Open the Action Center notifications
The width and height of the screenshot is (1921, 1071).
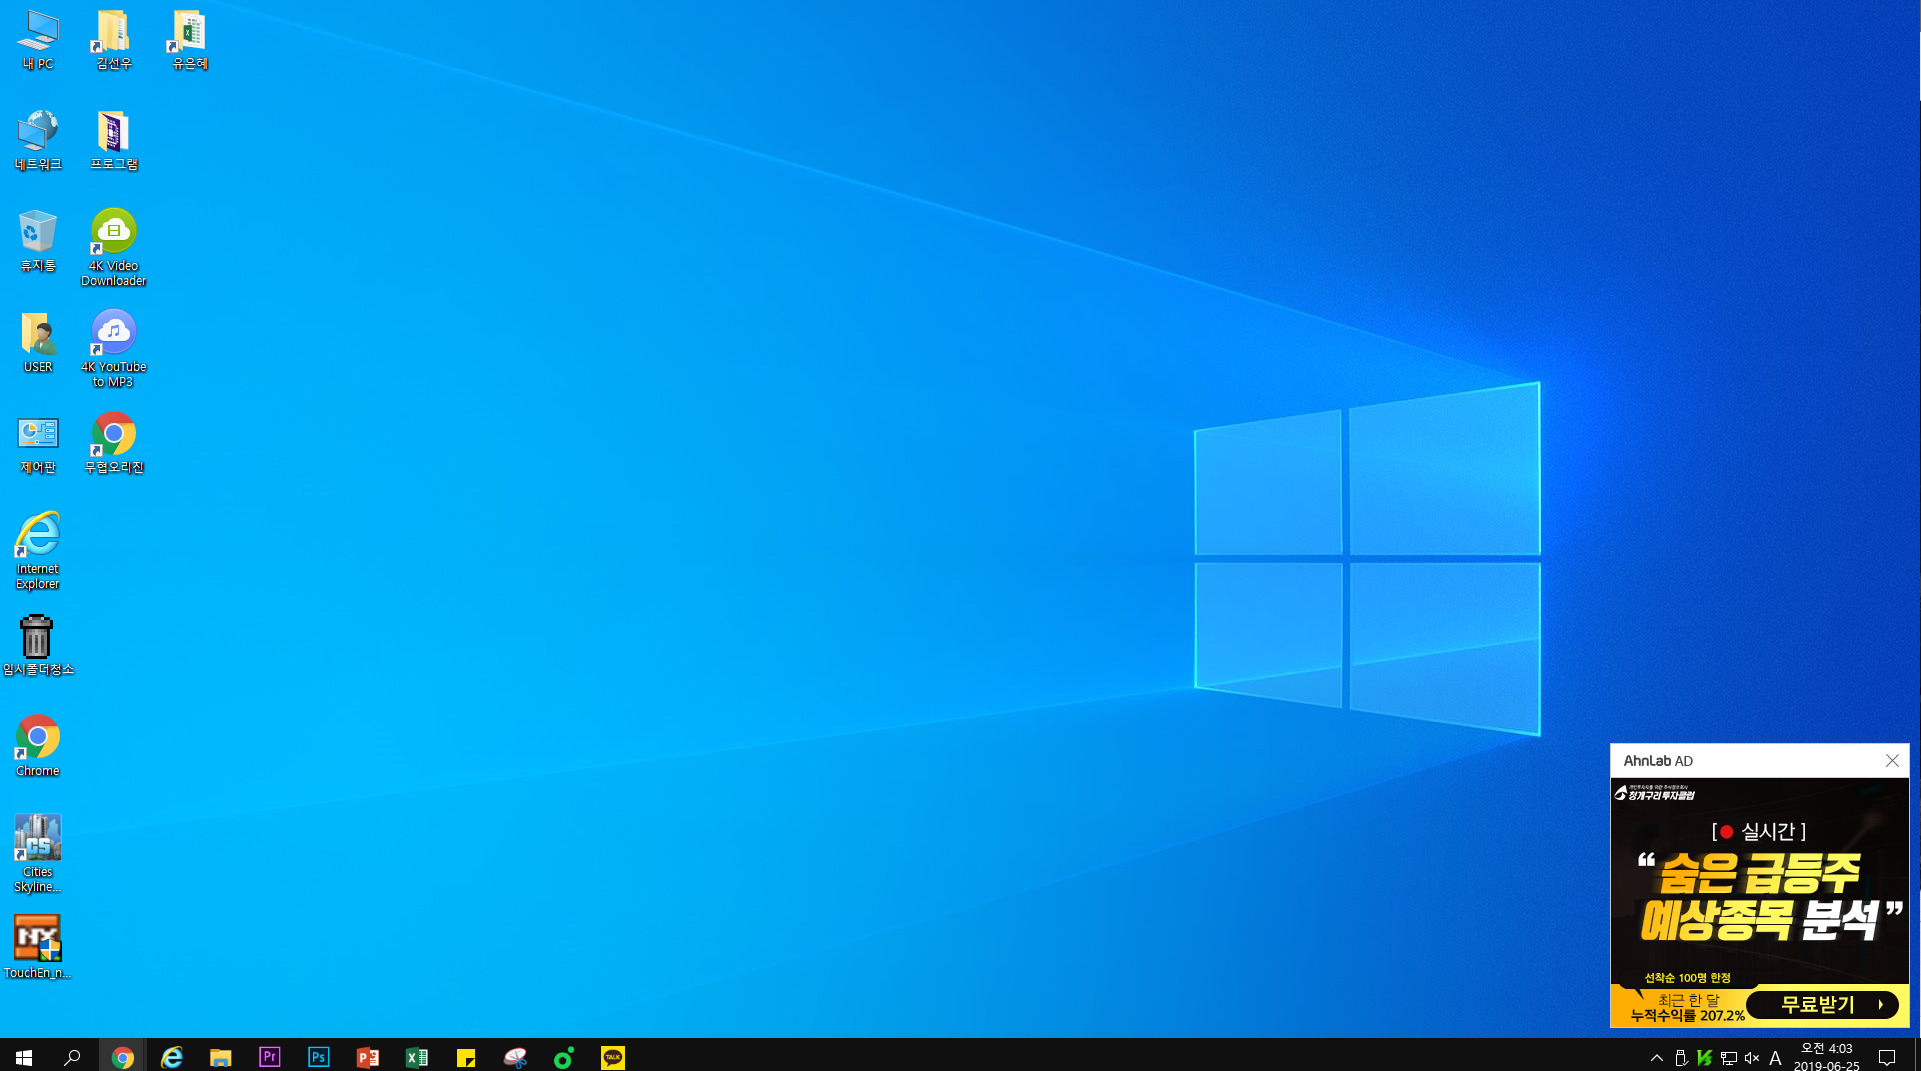(1887, 1057)
